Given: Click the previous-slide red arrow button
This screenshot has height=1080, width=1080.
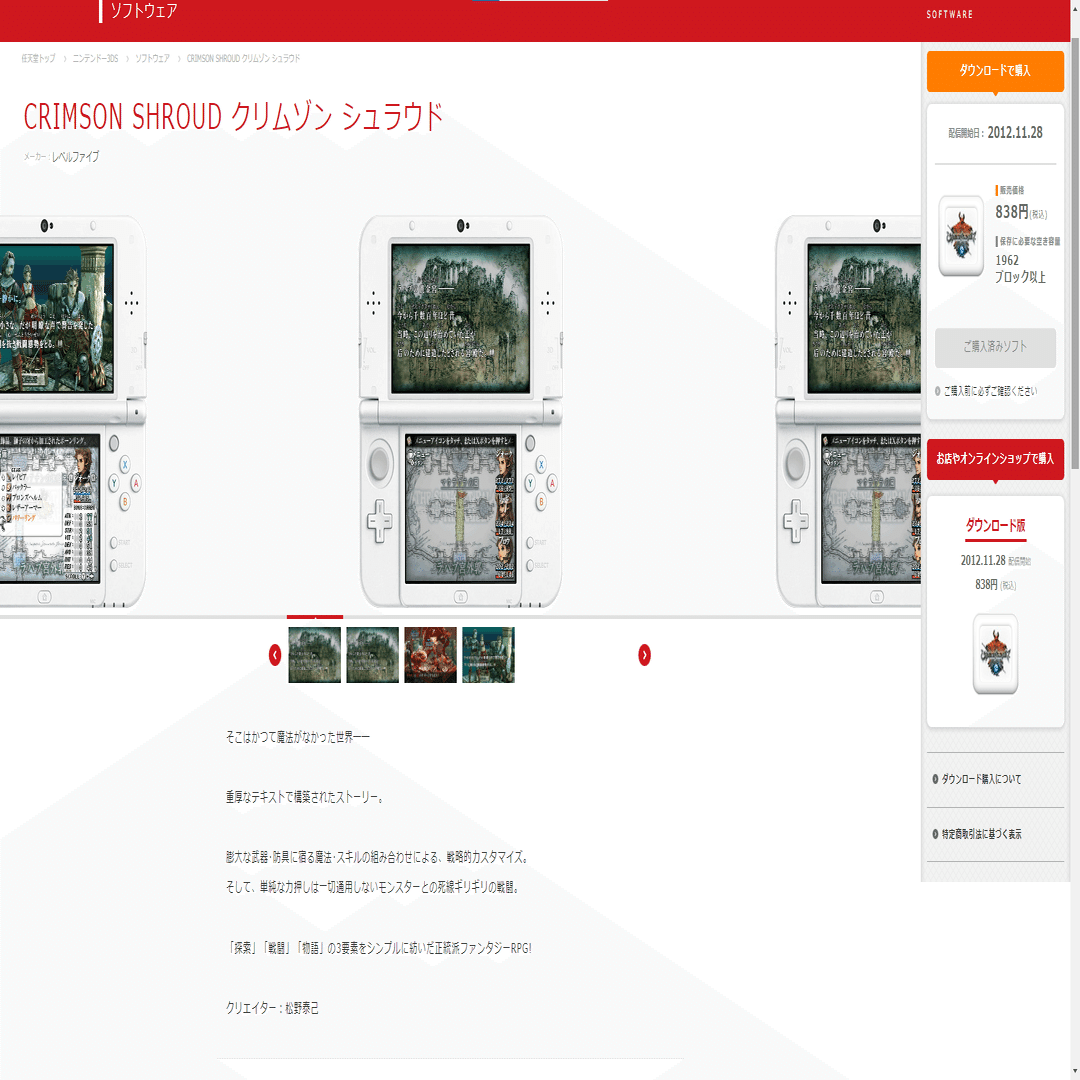Looking at the screenshot, I should coord(275,655).
